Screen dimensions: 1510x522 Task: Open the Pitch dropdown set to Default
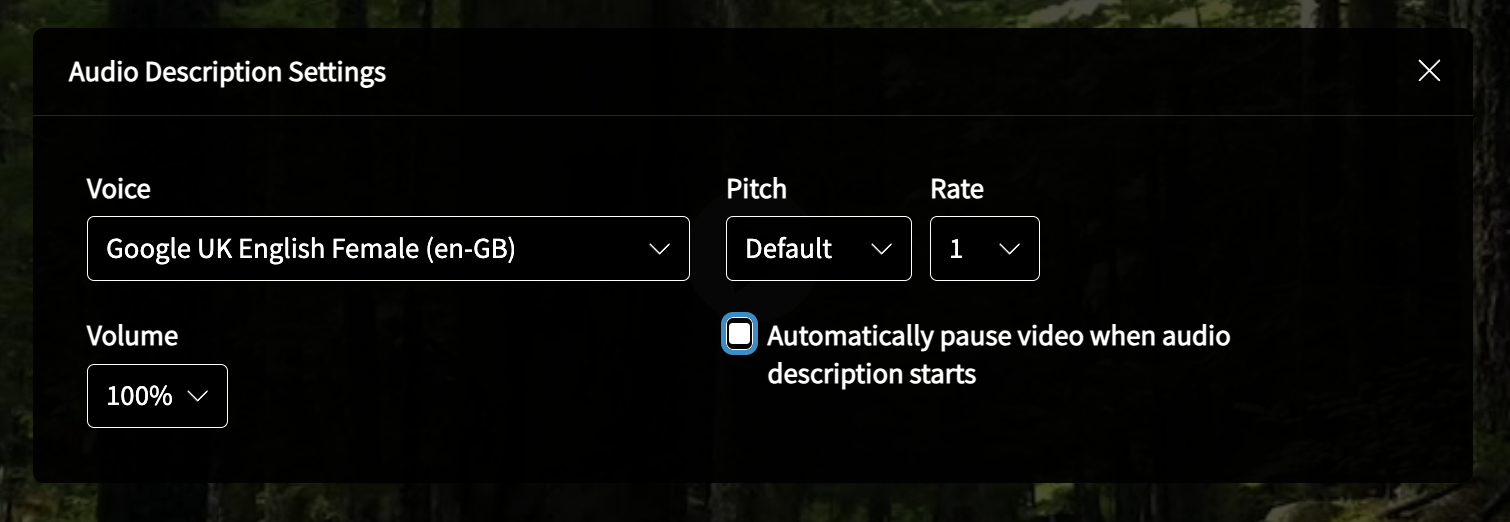point(819,248)
